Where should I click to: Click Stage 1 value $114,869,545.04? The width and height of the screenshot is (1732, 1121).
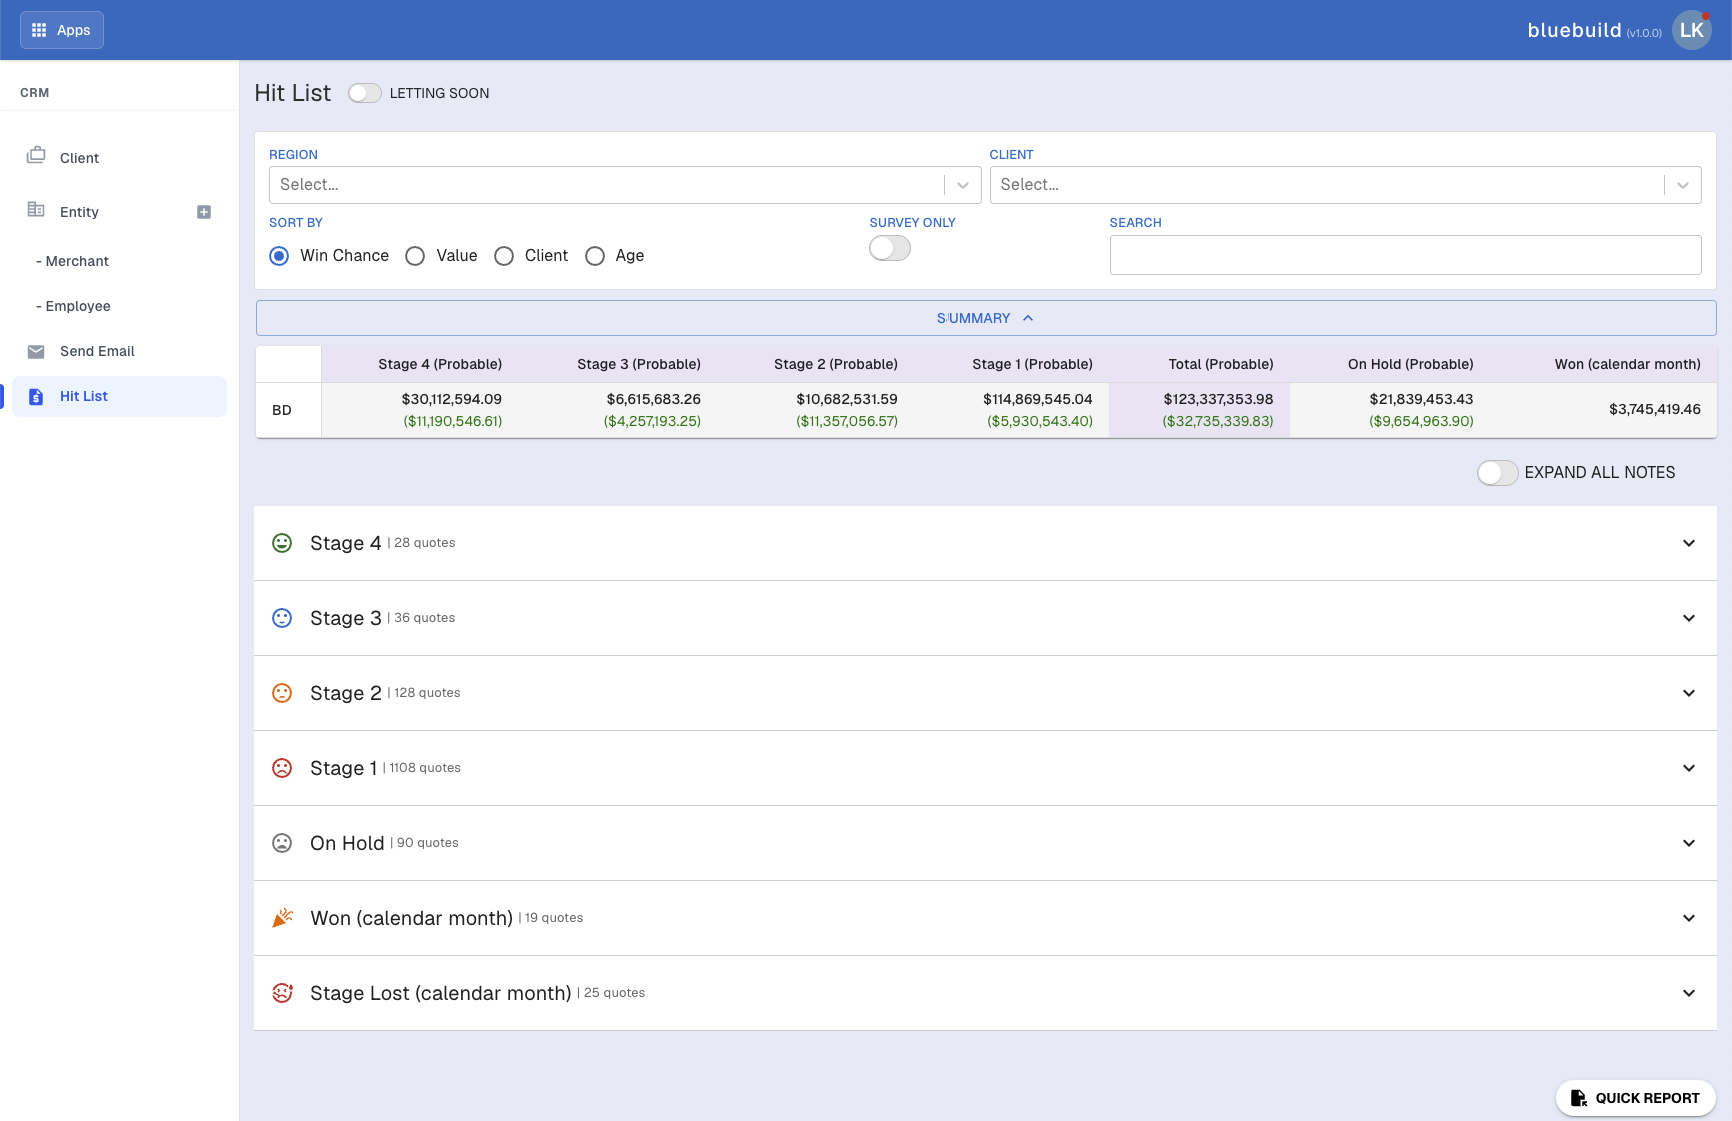pos(1038,399)
